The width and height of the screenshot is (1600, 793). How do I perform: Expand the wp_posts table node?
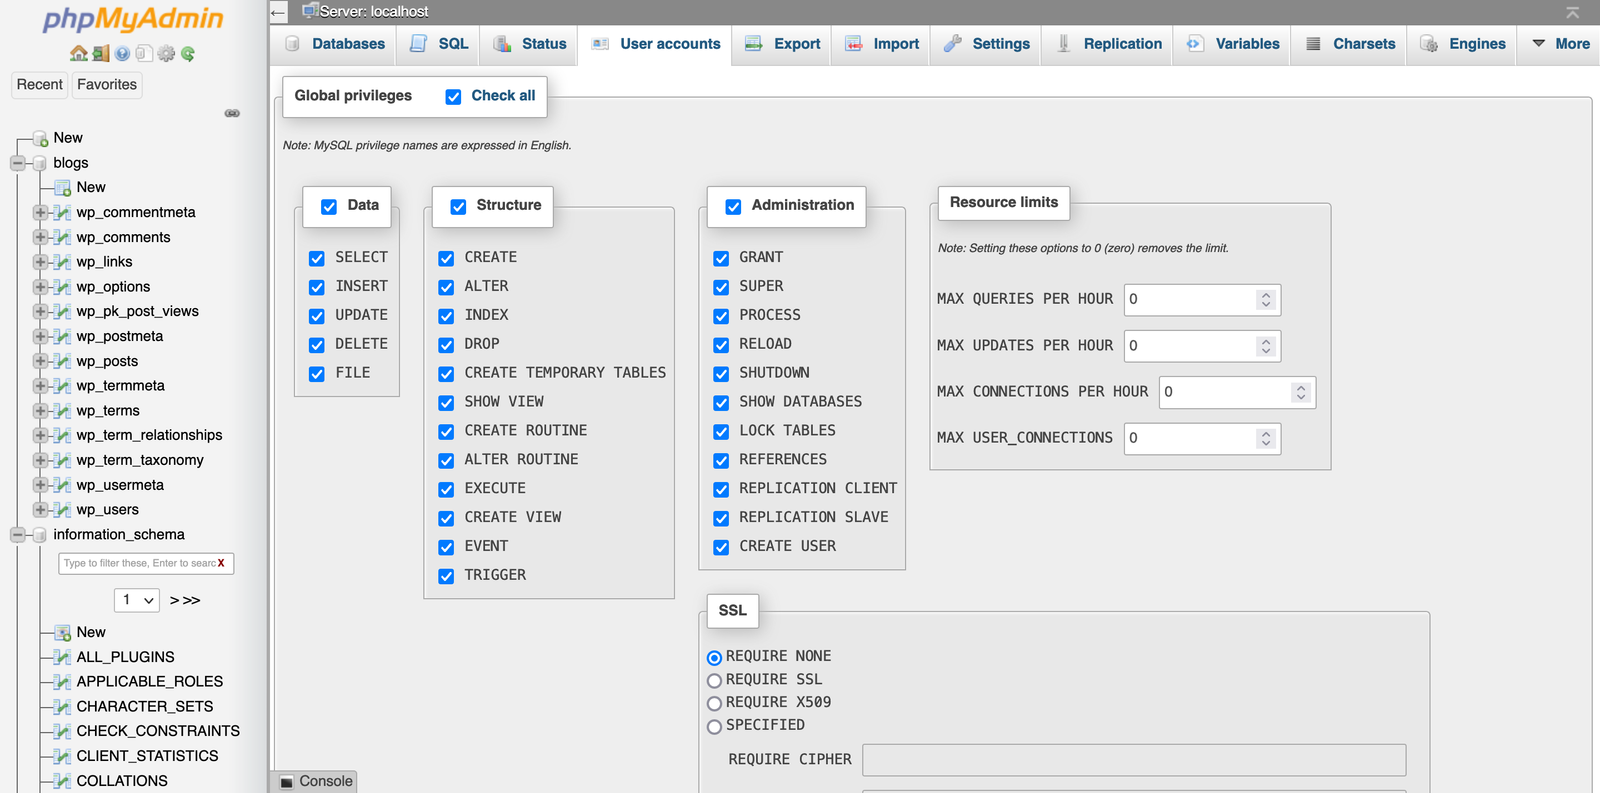click(x=40, y=361)
